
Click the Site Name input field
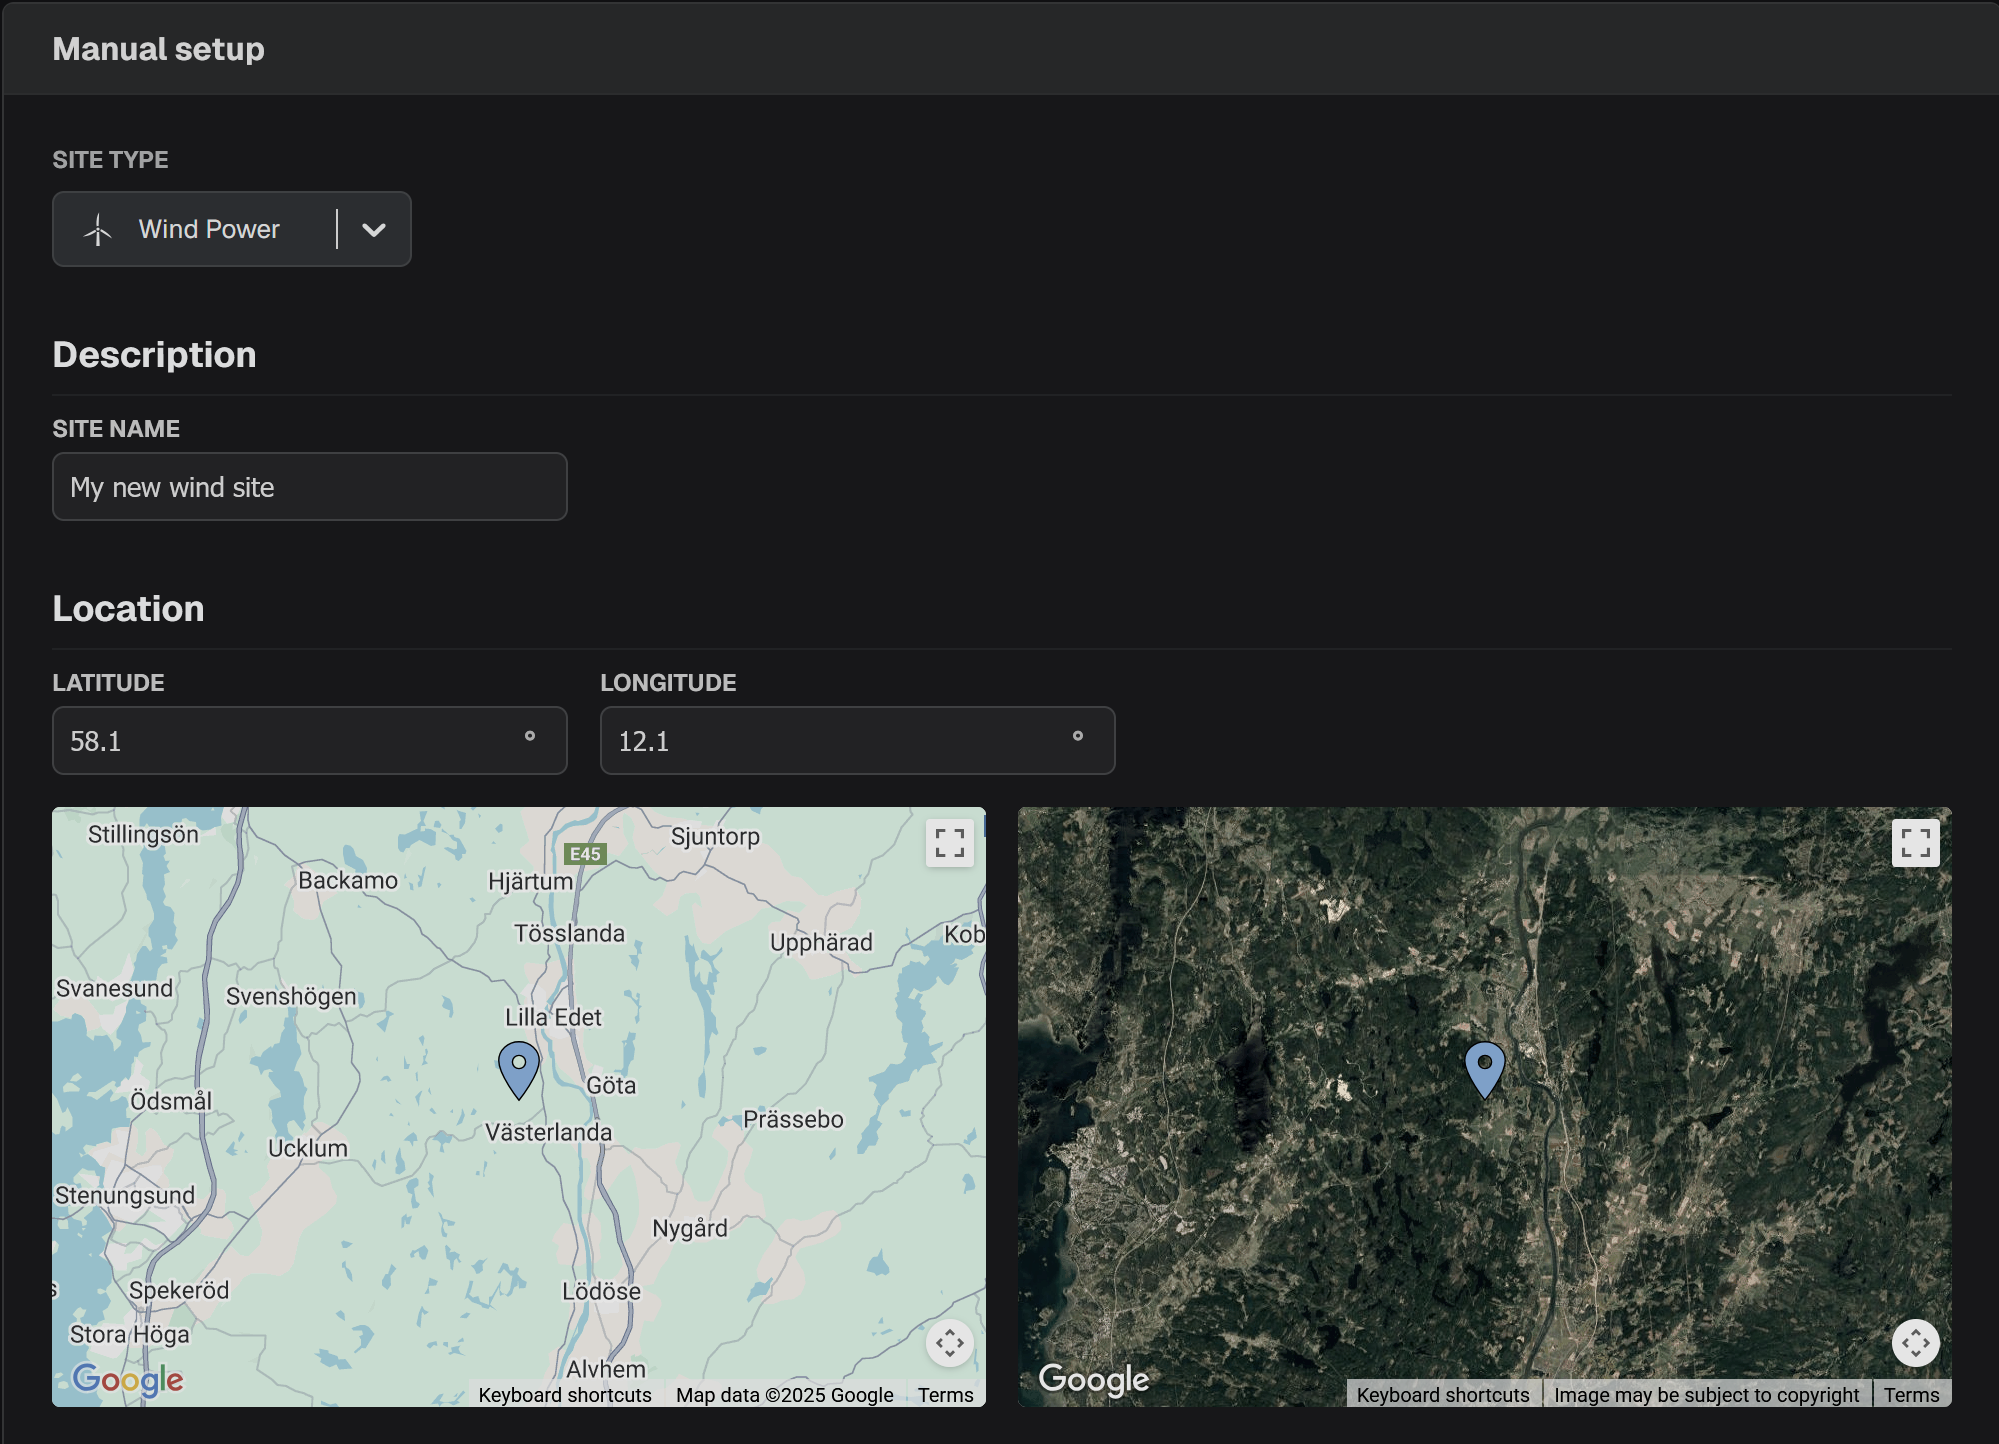(x=309, y=487)
